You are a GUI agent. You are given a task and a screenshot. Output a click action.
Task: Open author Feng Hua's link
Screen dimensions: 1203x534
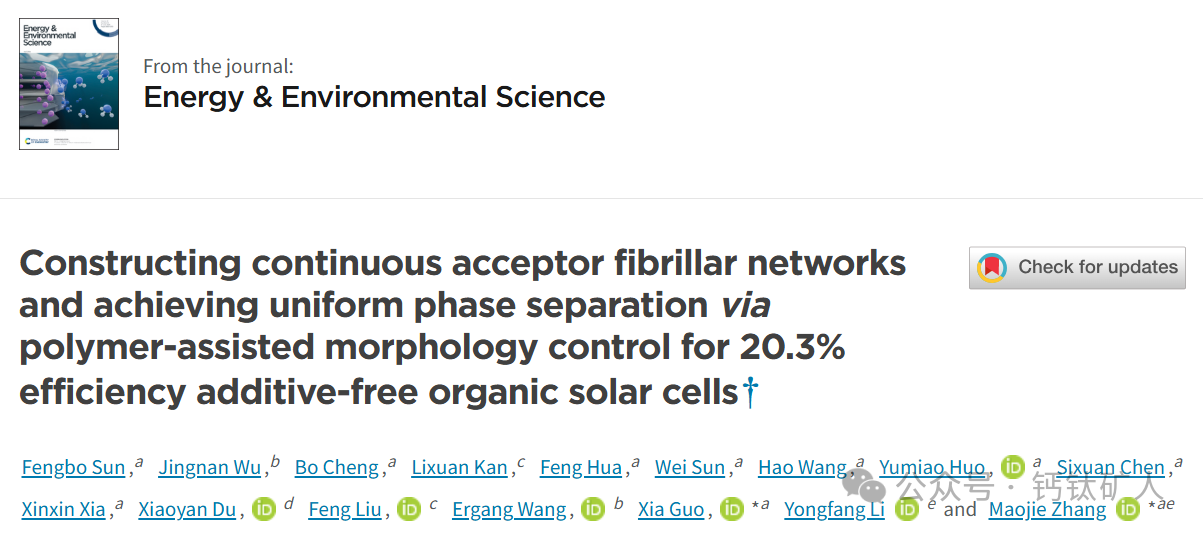(581, 467)
